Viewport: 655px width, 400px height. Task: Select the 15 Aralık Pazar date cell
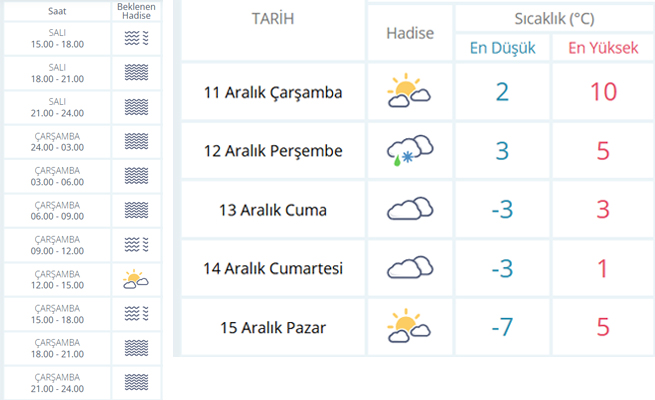pyautogui.click(x=273, y=327)
